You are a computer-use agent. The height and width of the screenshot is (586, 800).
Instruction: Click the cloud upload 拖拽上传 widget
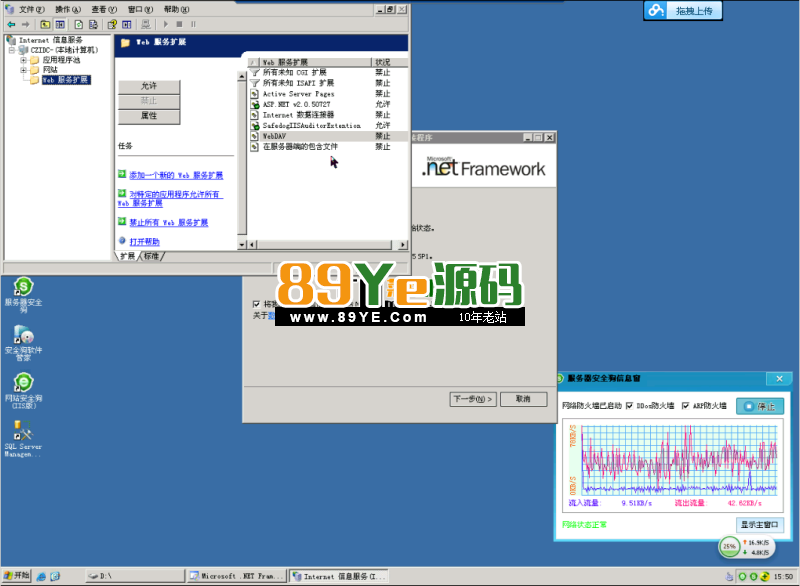click(x=683, y=10)
